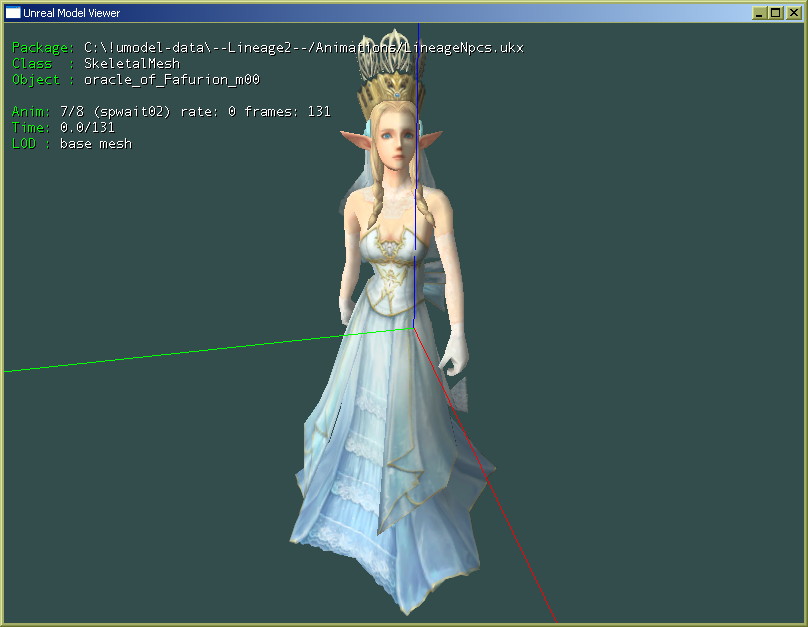Click the package path LineageNpcs.ukx text
Screen dimensions: 808x627
coord(304,48)
